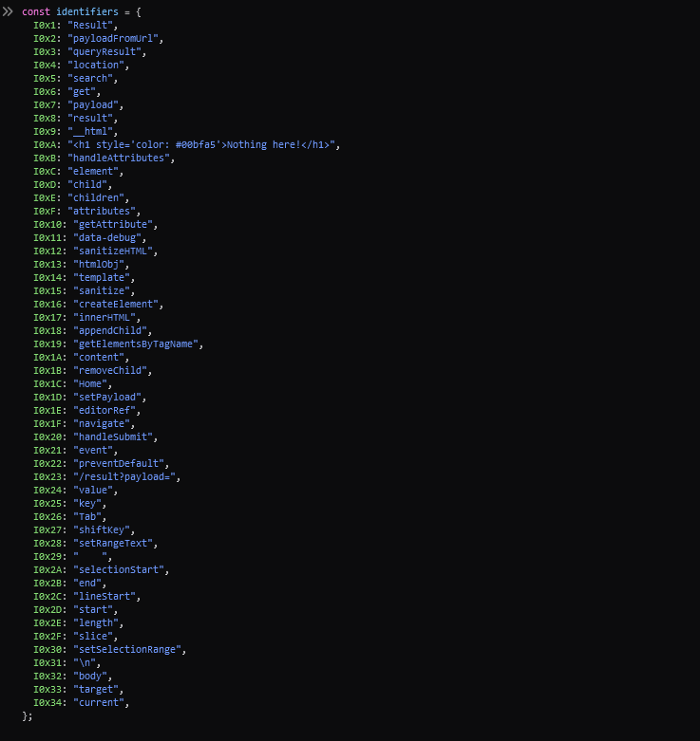
Task: Click the "setSelectionRange" string
Action: pyautogui.click(x=129, y=649)
